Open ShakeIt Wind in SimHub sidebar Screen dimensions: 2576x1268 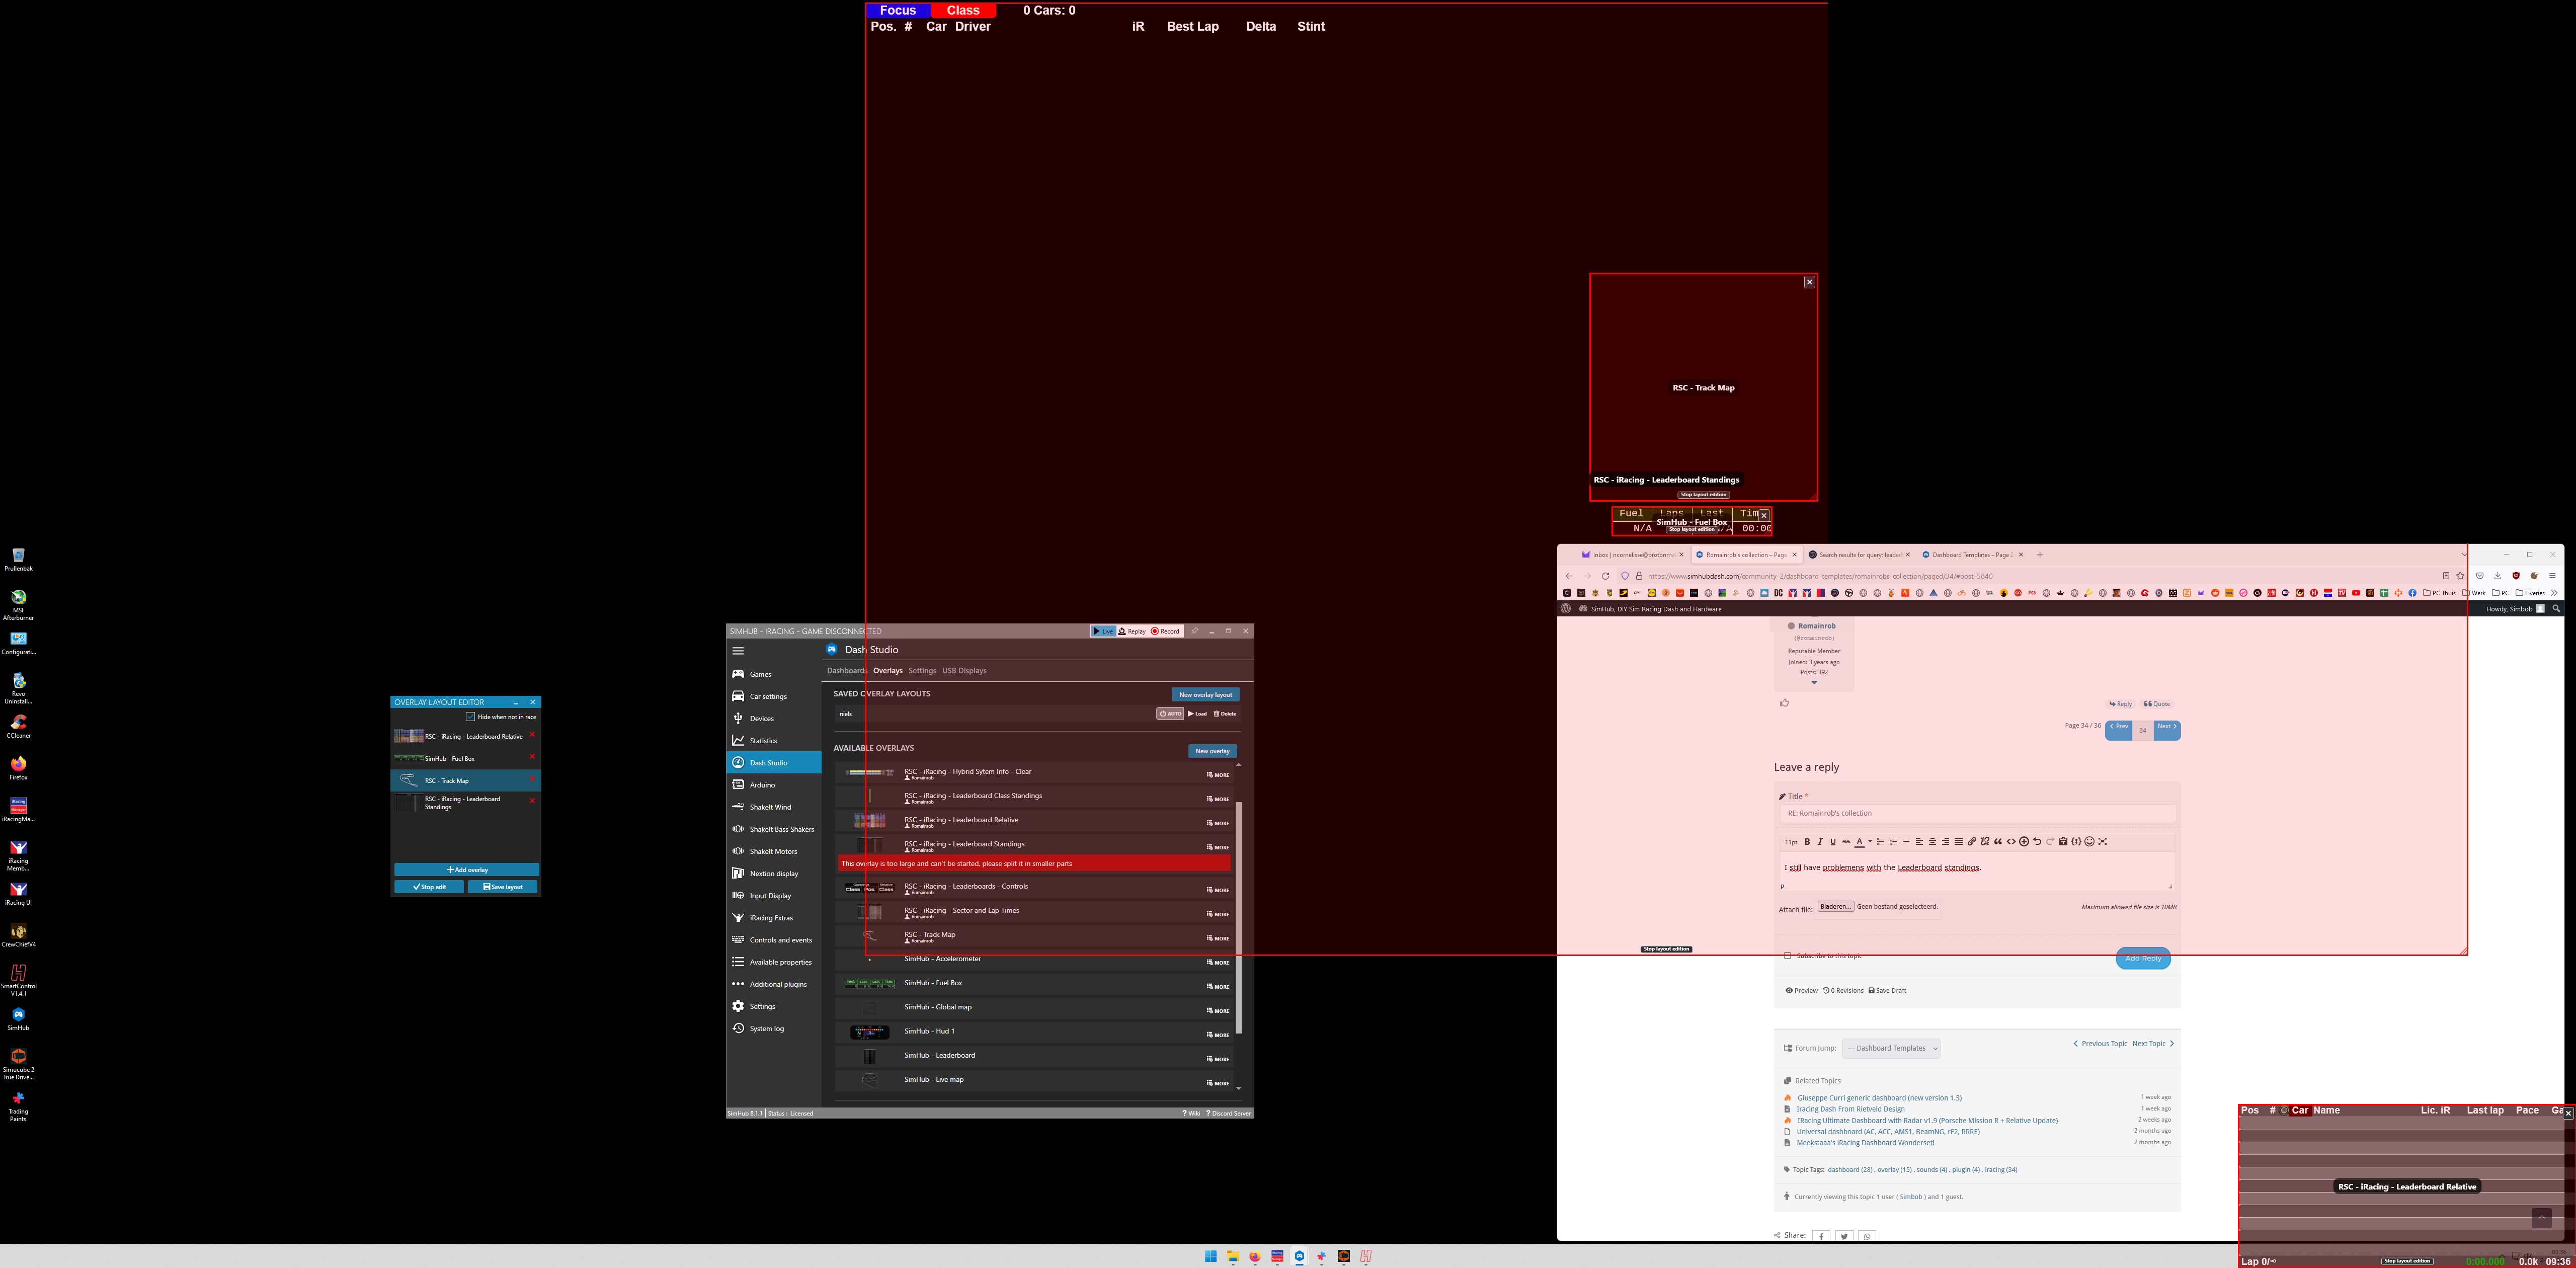(x=773, y=807)
